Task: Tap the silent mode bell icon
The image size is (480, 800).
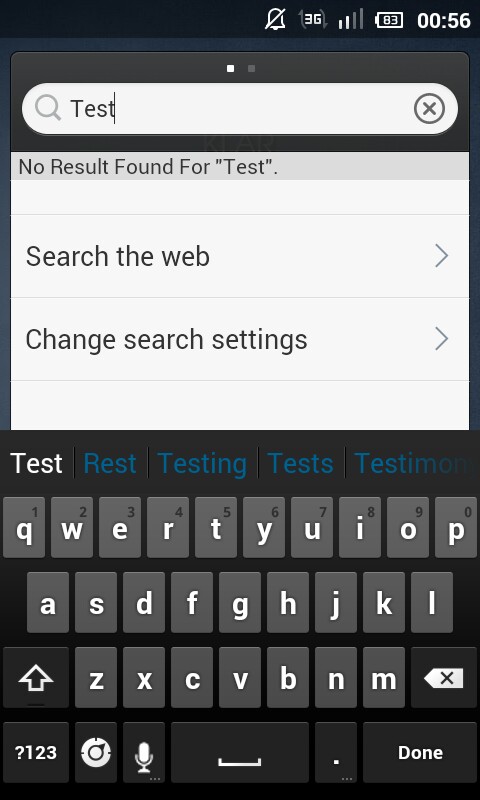Action: (x=275, y=20)
